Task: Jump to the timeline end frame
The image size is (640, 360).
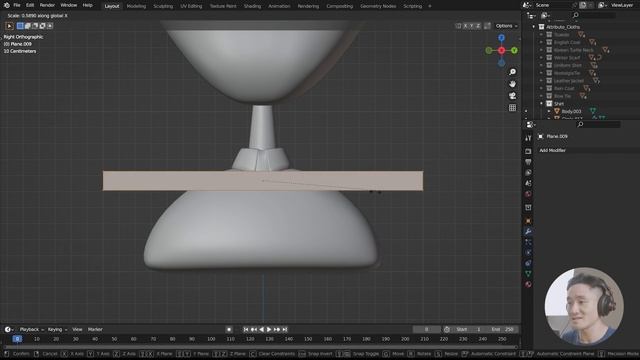Action: (285, 329)
